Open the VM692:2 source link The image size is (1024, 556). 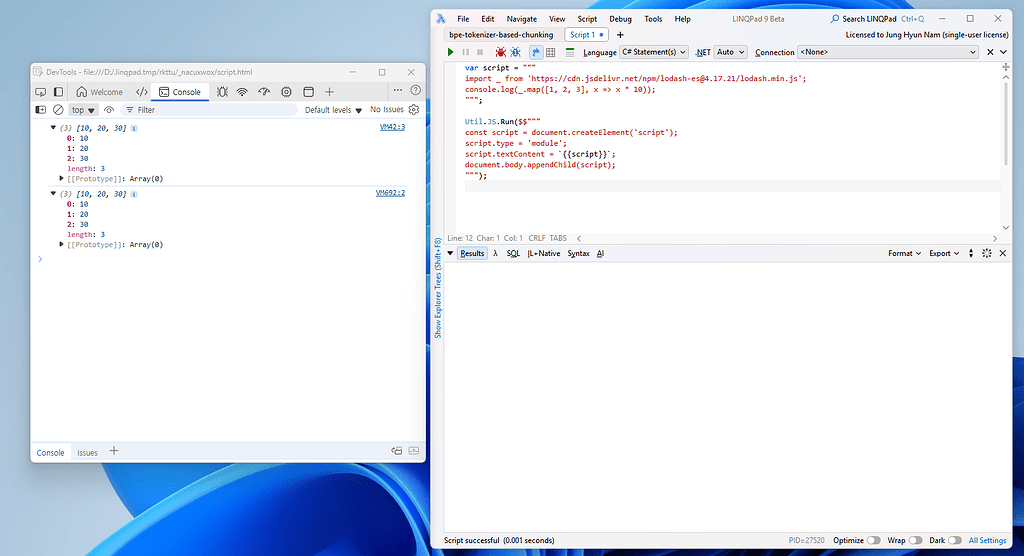point(391,193)
